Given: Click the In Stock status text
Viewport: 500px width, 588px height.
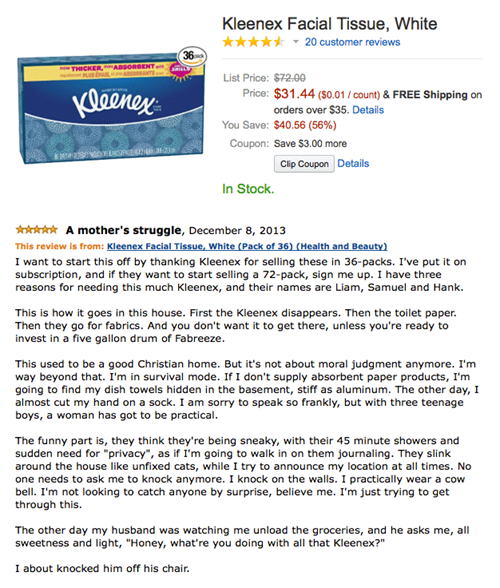Looking at the screenshot, I should (248, 189).
